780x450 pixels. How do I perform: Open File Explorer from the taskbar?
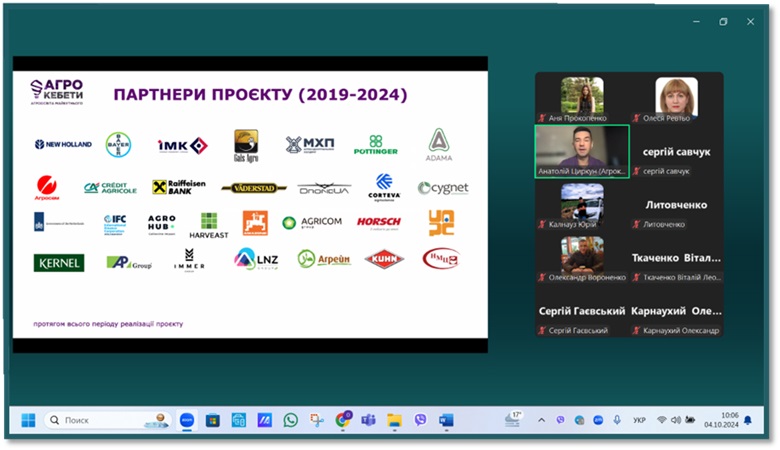[394, 420]
